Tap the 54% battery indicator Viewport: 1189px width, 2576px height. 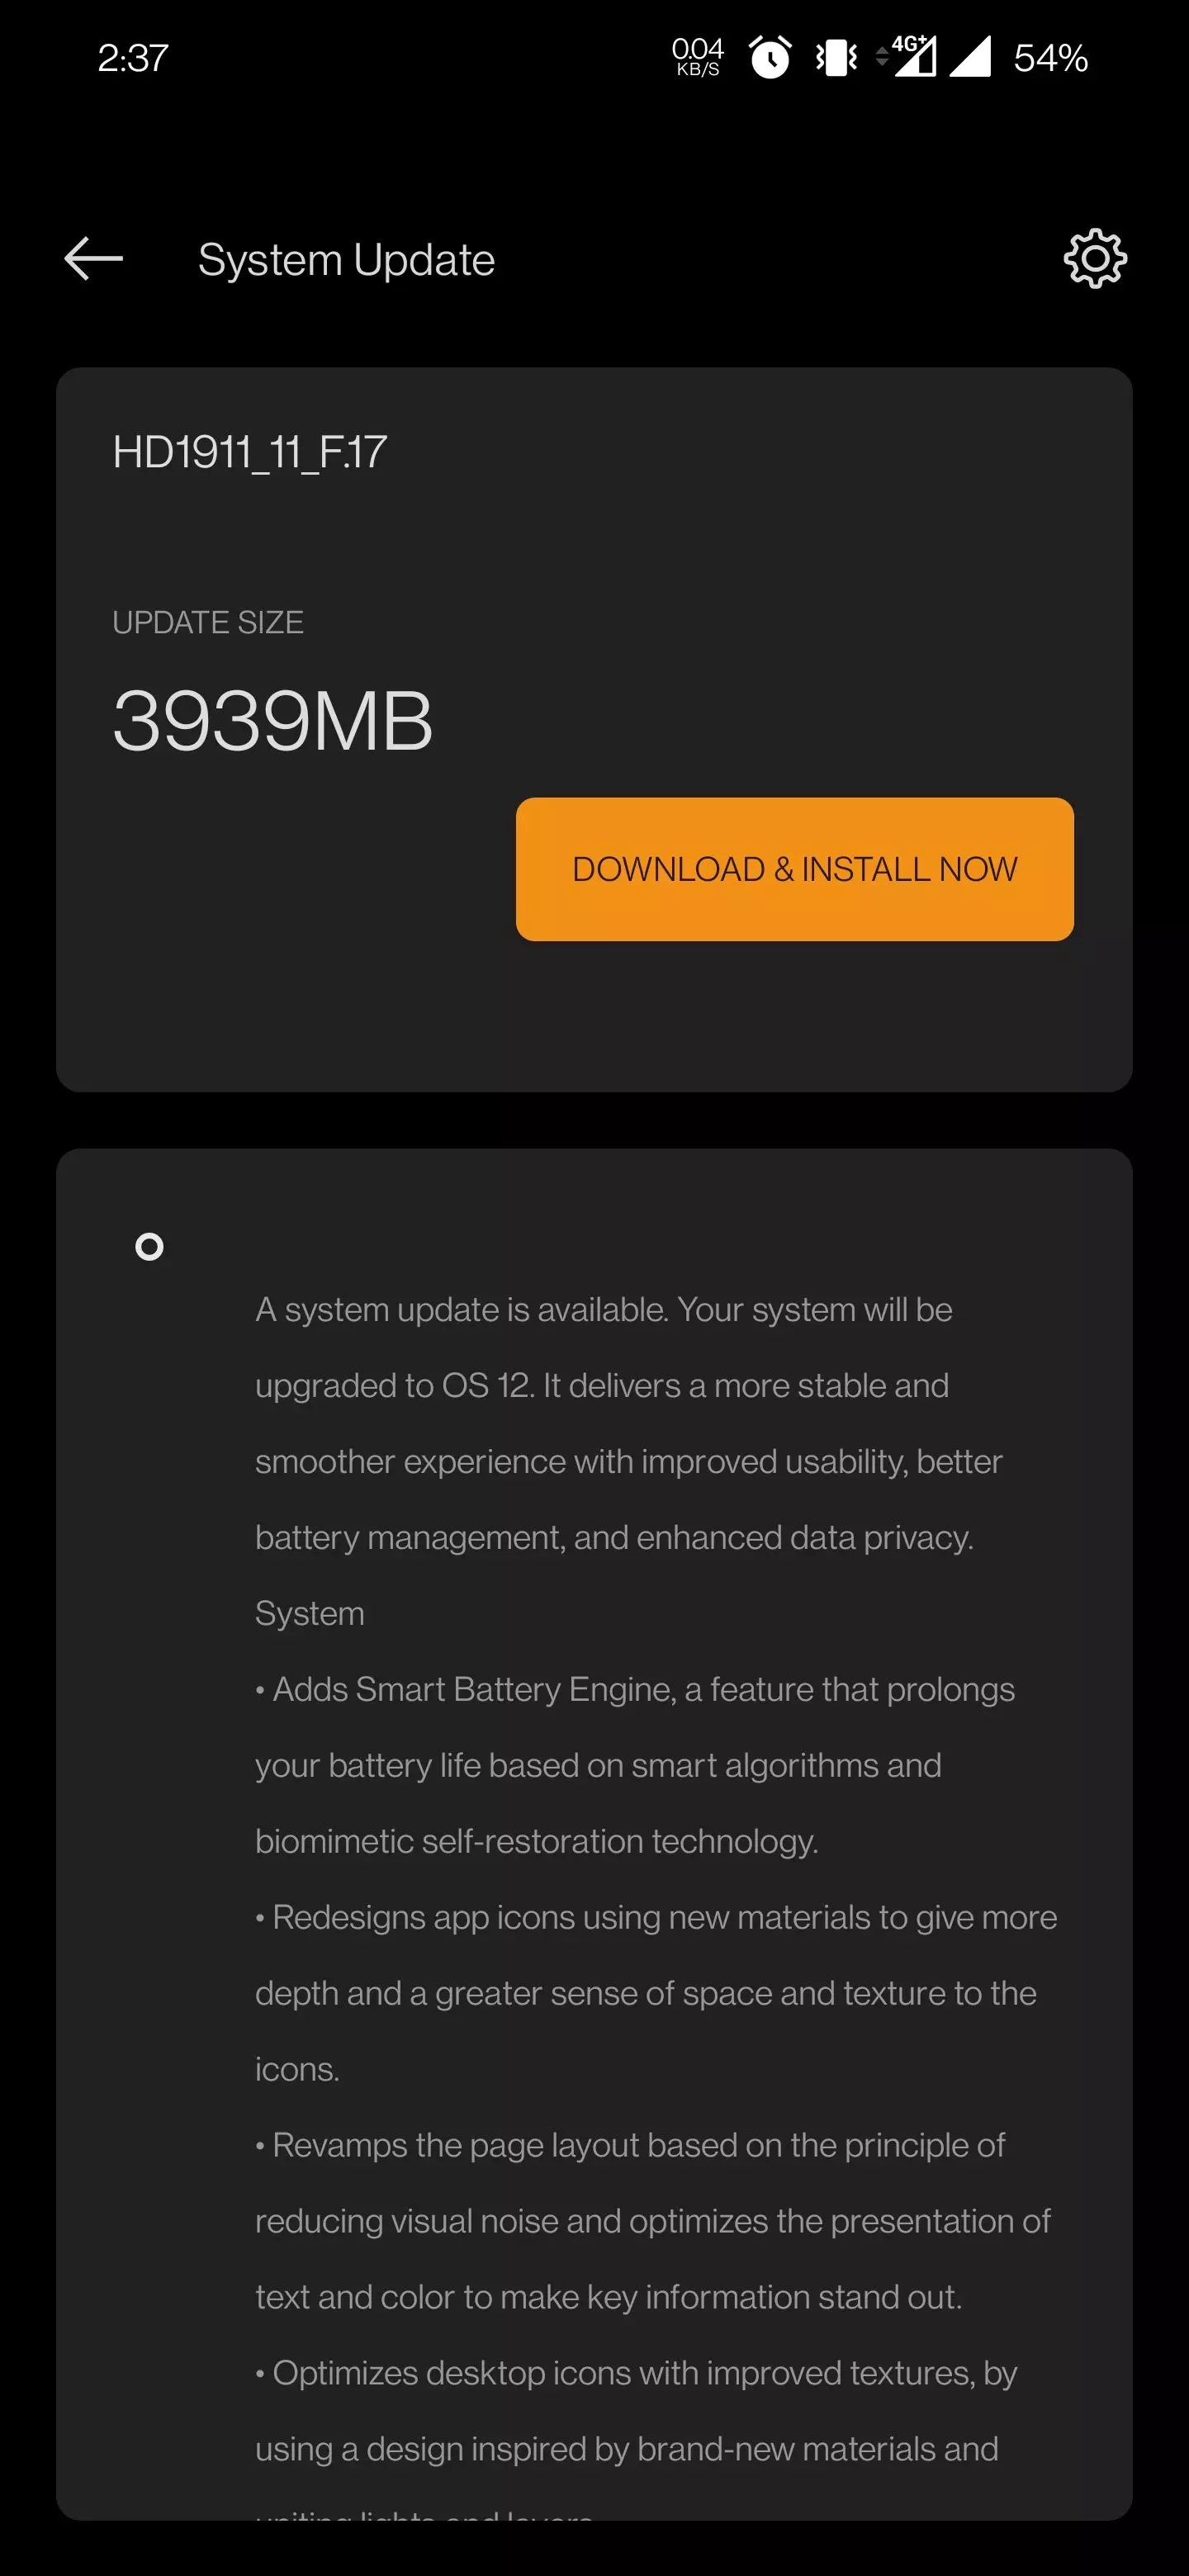(x=1050, y=58)
